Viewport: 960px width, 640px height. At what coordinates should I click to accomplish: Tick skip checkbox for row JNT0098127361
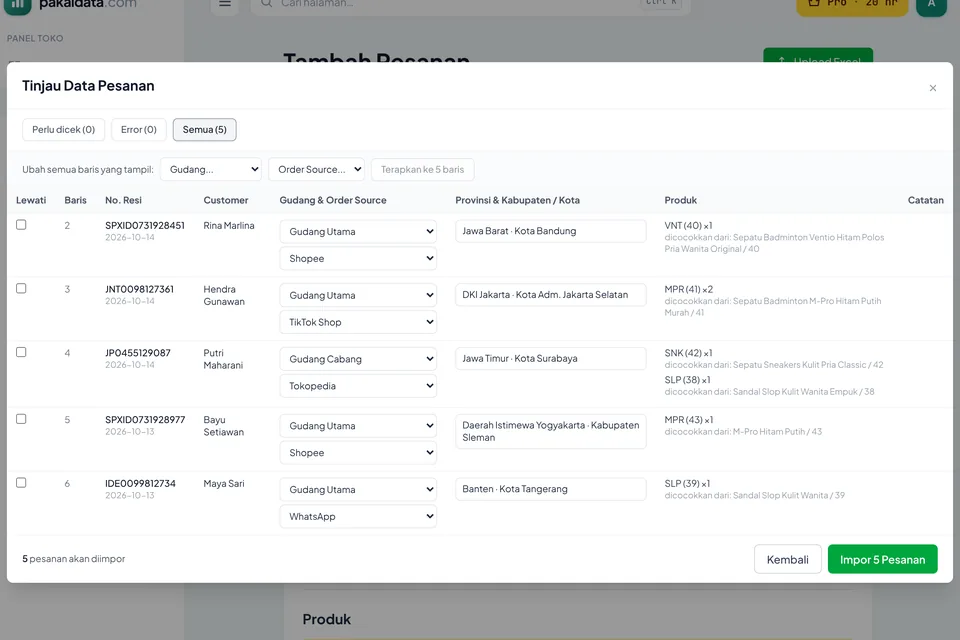coord(21,288)
